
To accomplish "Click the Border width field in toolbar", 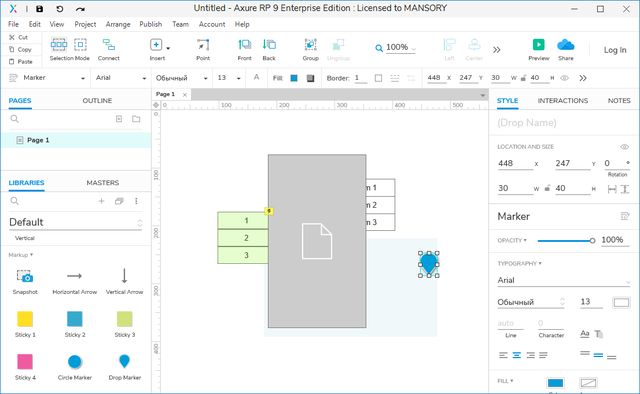I will click(361, 78).
